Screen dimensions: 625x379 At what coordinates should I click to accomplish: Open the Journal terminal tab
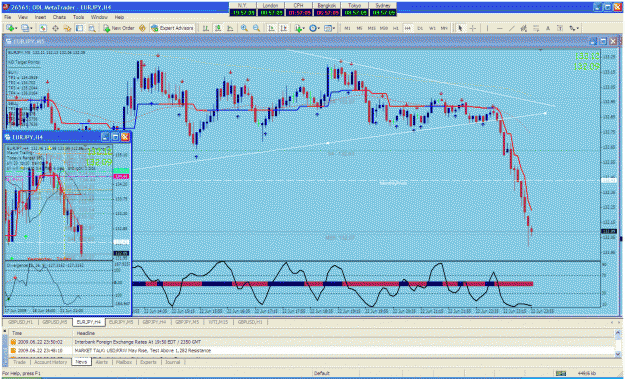pos(173,362)
